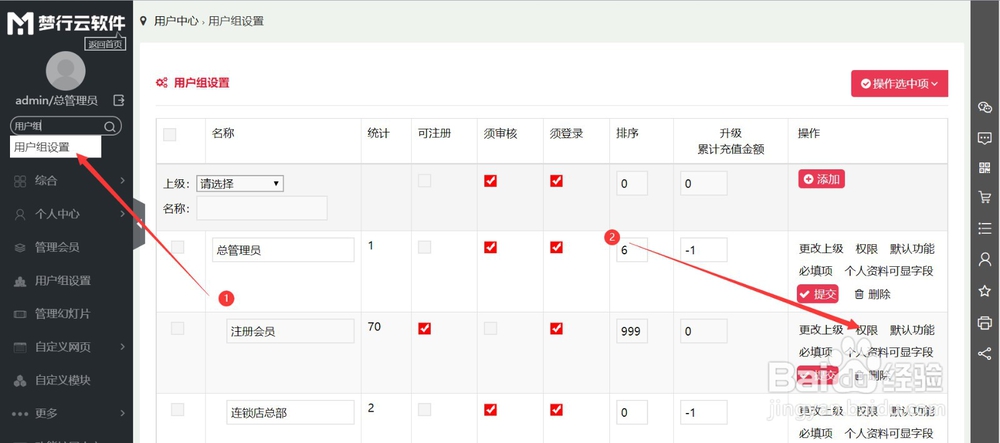Toggle 须登录 checkbox for 总管理员
The height and width of the screenshot is (443, 1000).
click(x=556, y=247)
